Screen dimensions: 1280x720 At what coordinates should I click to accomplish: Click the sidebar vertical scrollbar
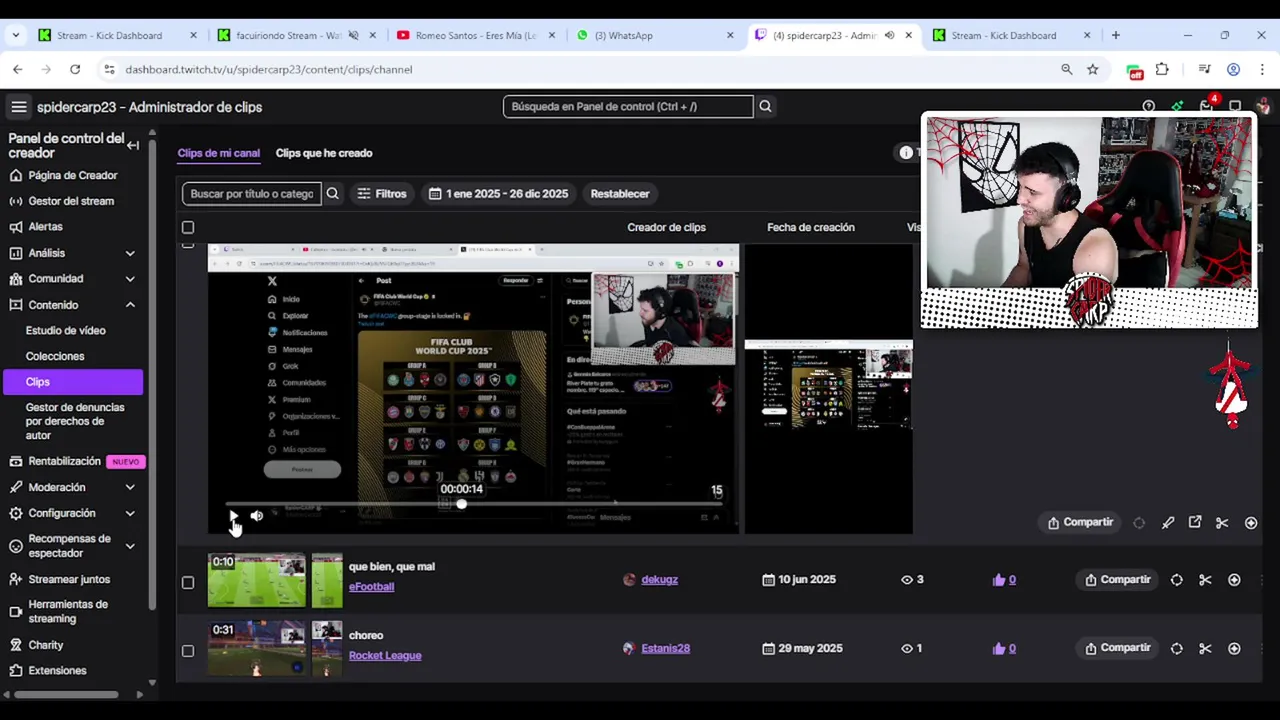(x=152, y=375)
